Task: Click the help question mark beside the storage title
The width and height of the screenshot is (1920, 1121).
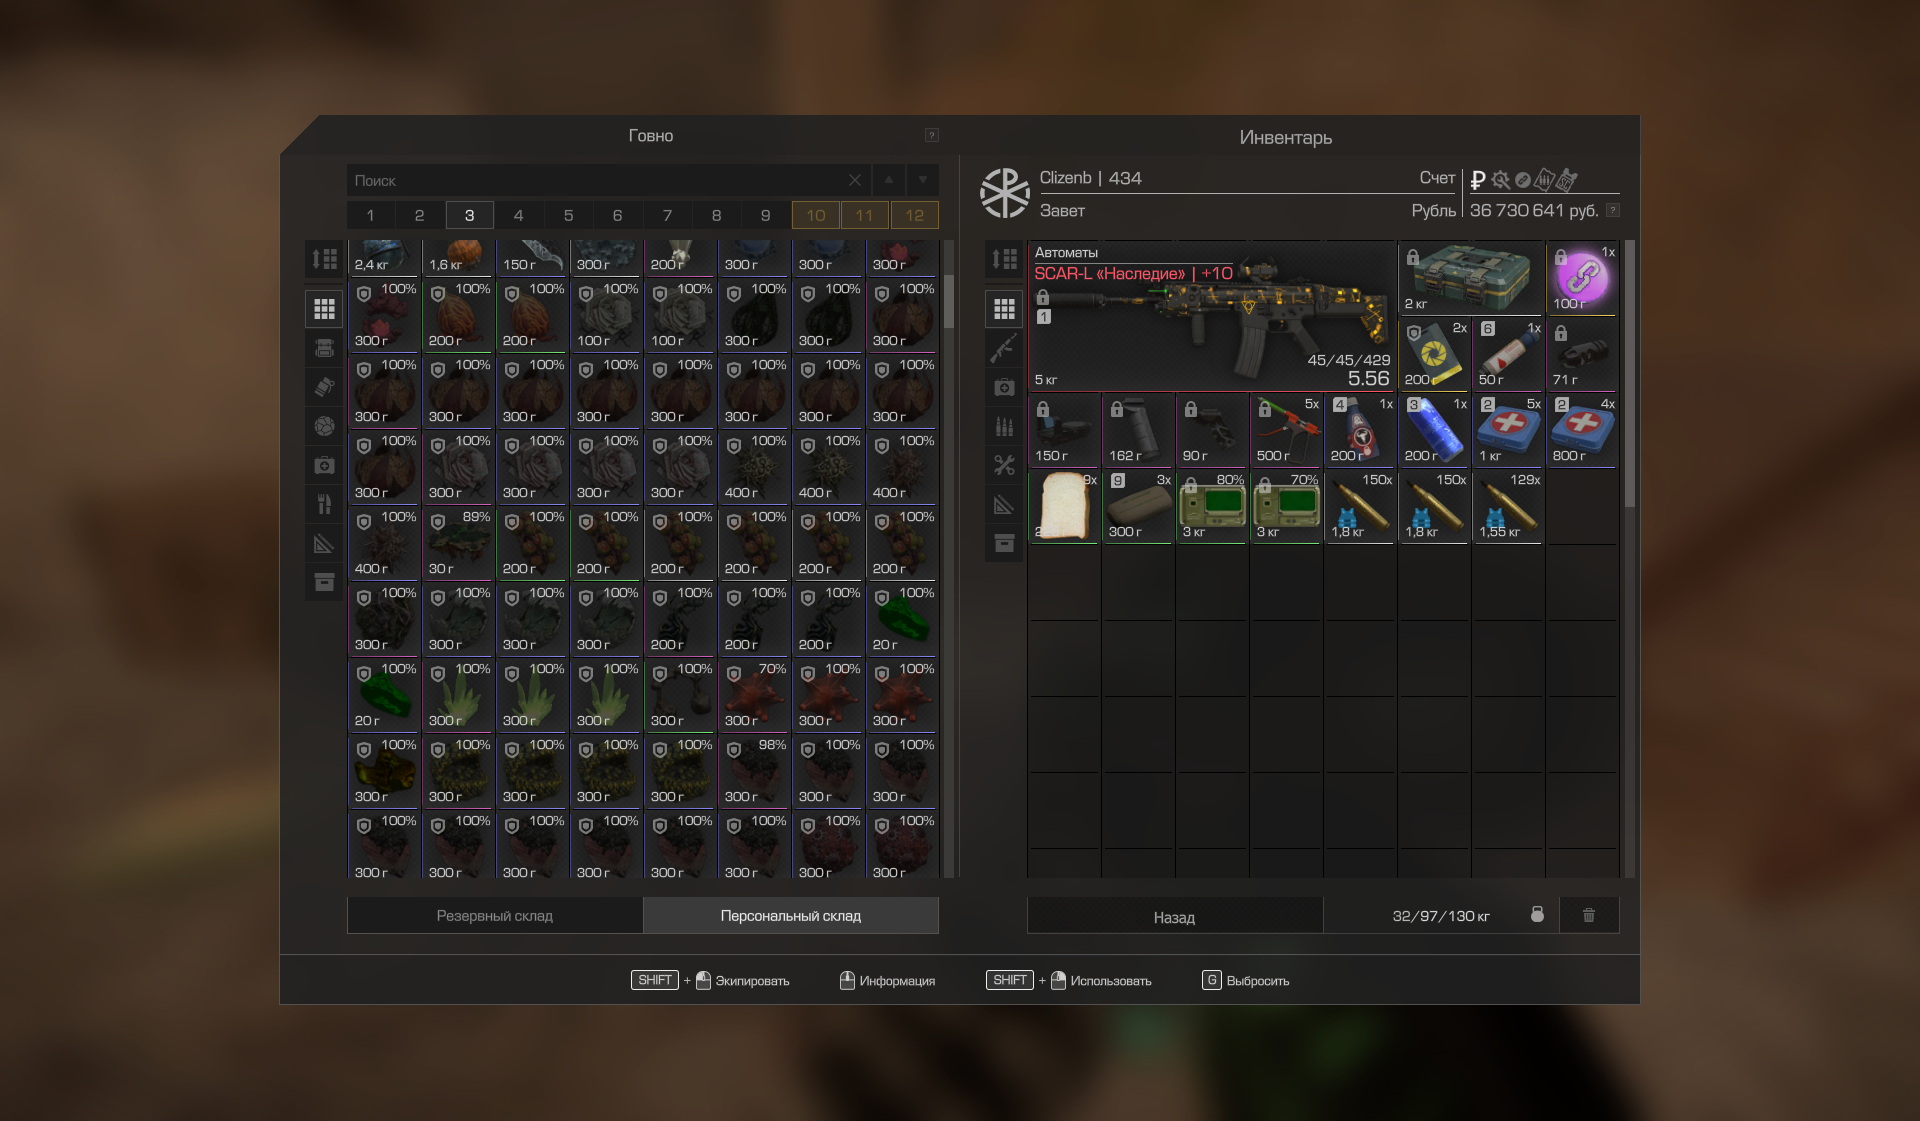Action: (931, 135)
